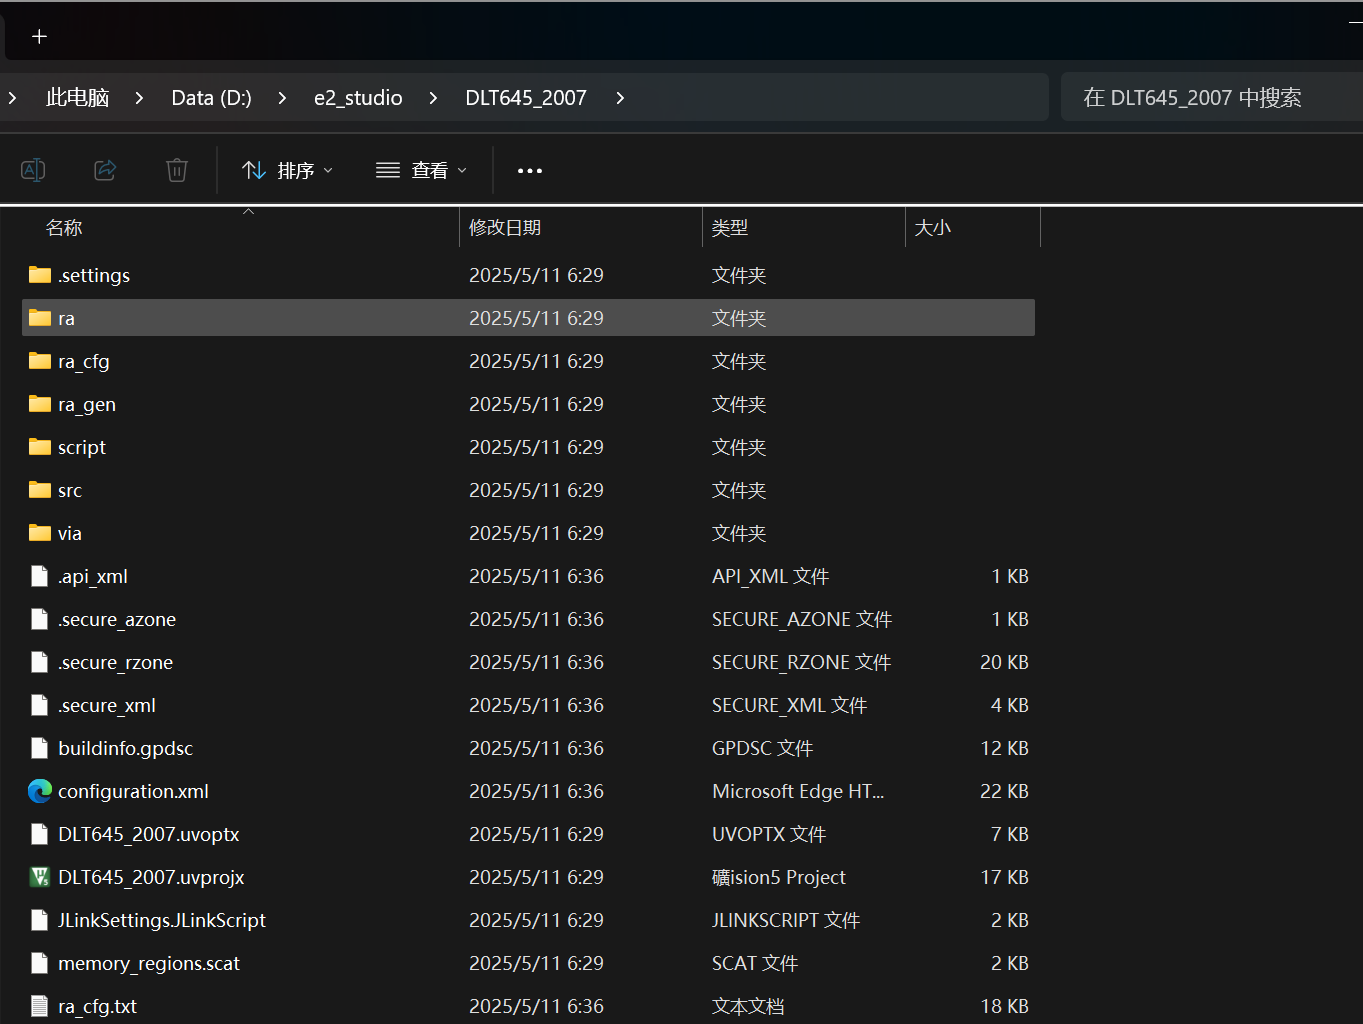The width and height of the screenshot is (1363, 1024).
Task: Expand chevron after Data (D:) breadcrumb
Action: point(282,98)
